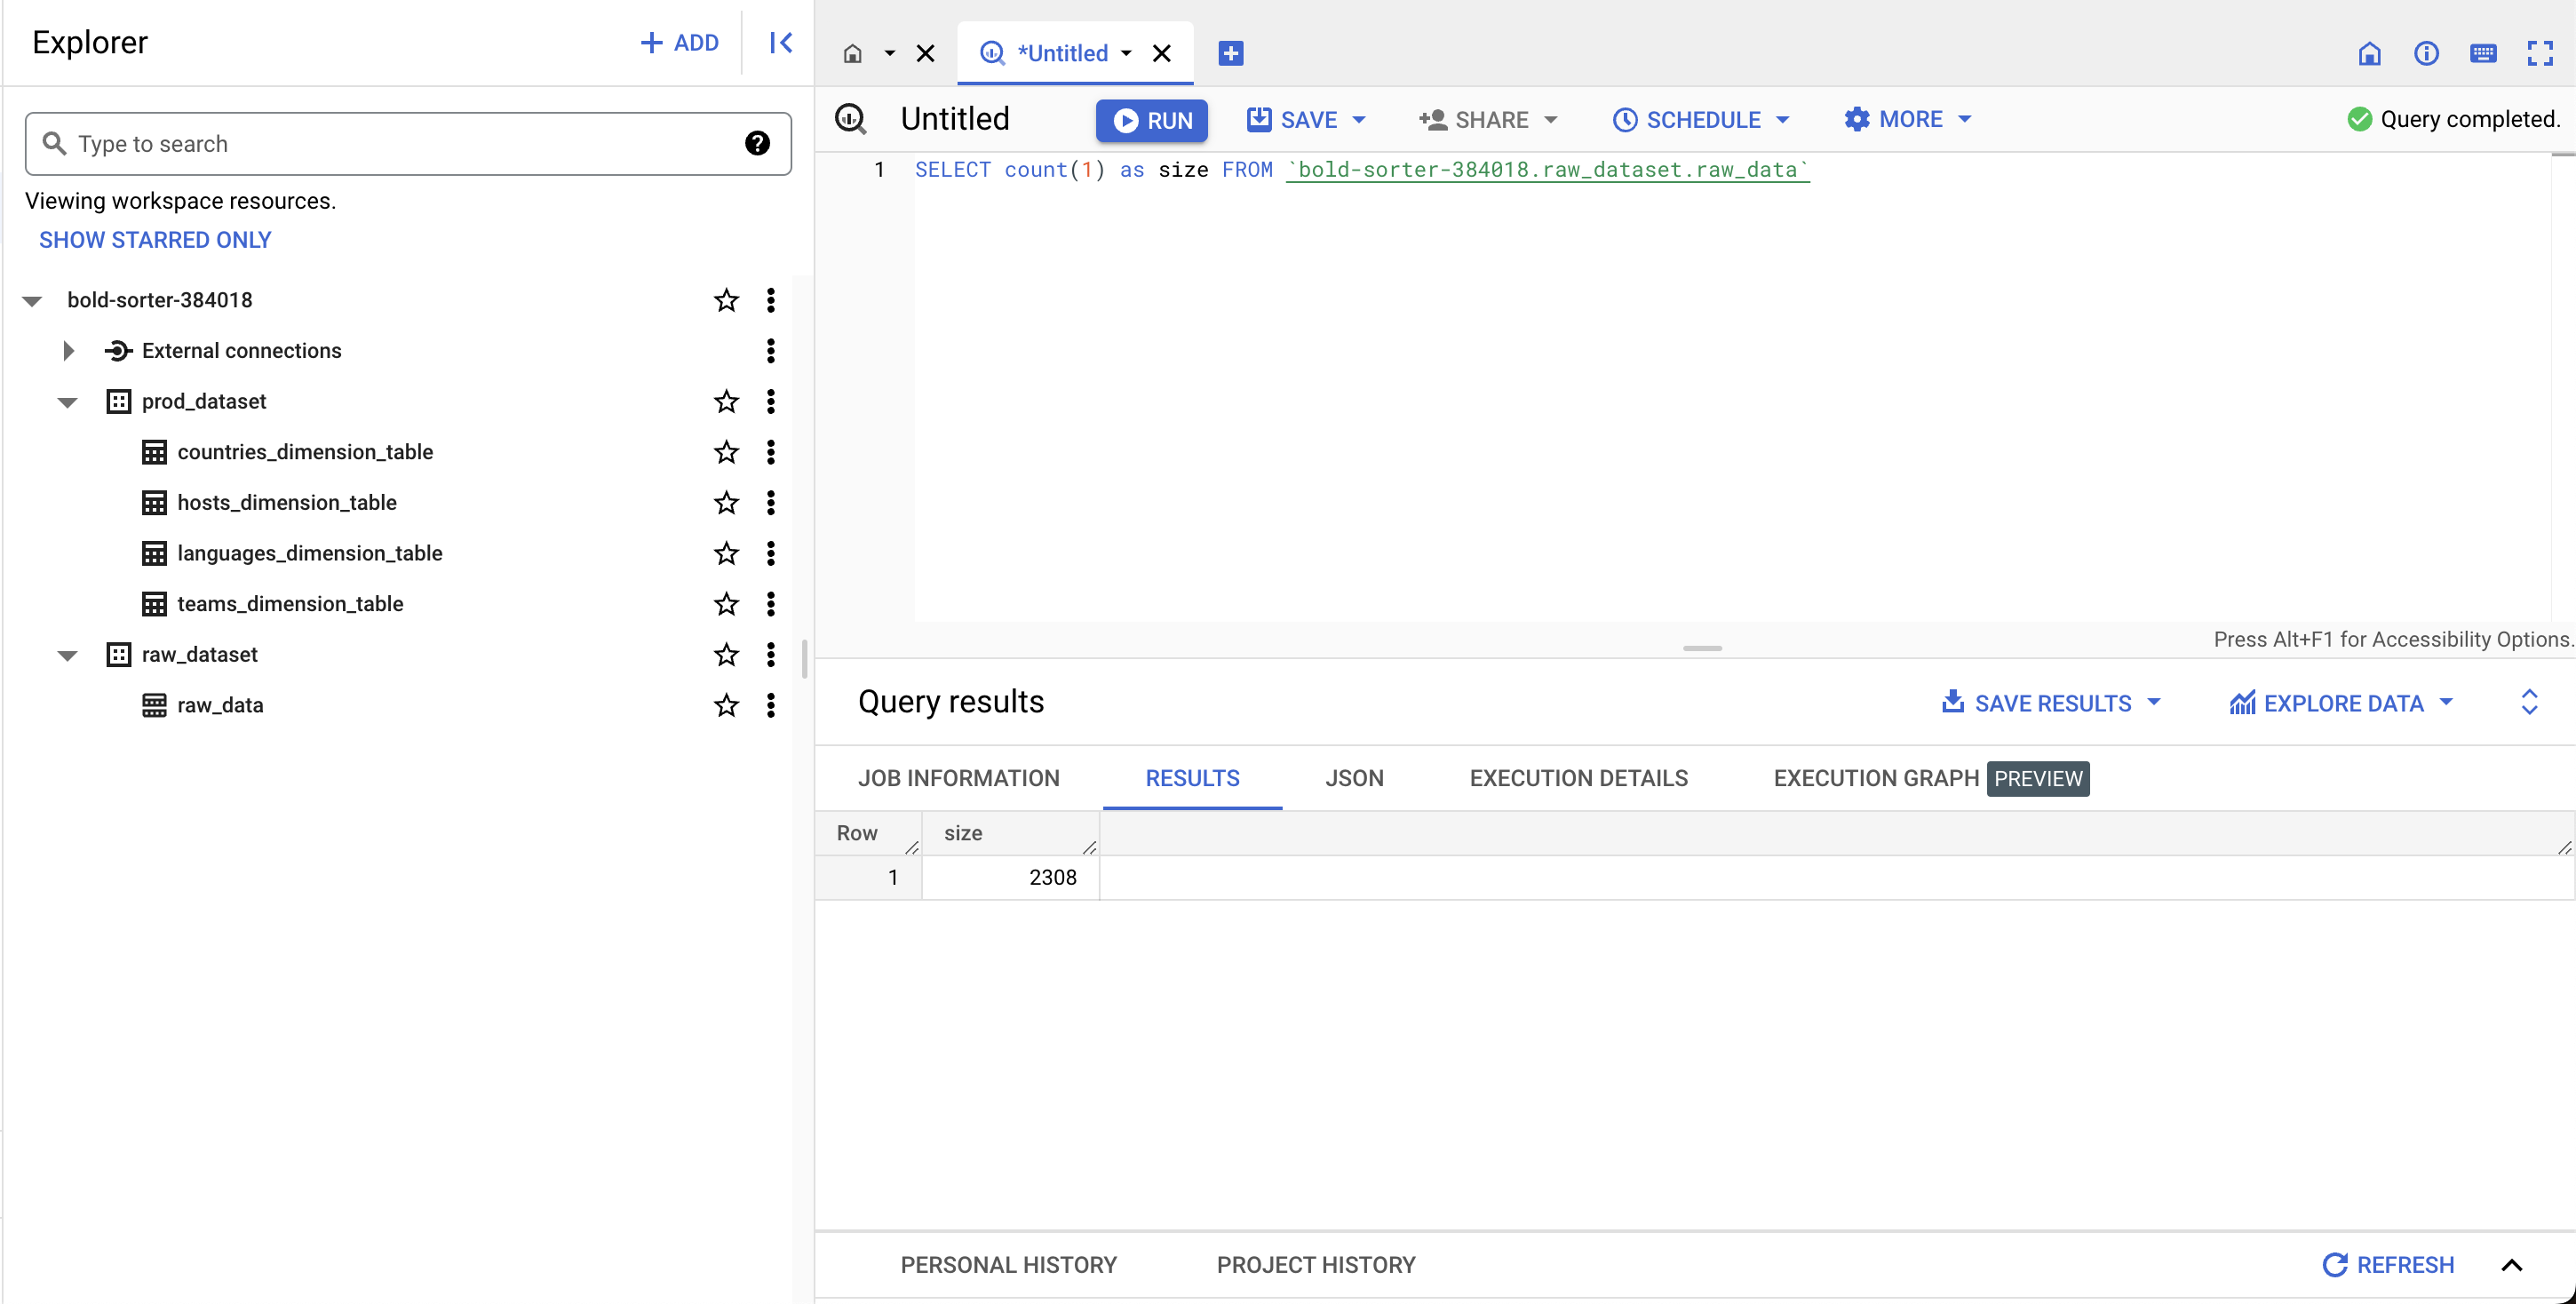Switch to the JSON results tab

[1354, 776]
